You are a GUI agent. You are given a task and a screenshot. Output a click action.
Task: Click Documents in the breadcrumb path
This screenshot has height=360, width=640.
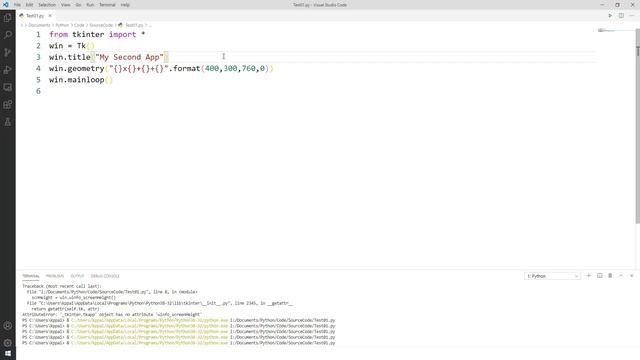point(39,25)
